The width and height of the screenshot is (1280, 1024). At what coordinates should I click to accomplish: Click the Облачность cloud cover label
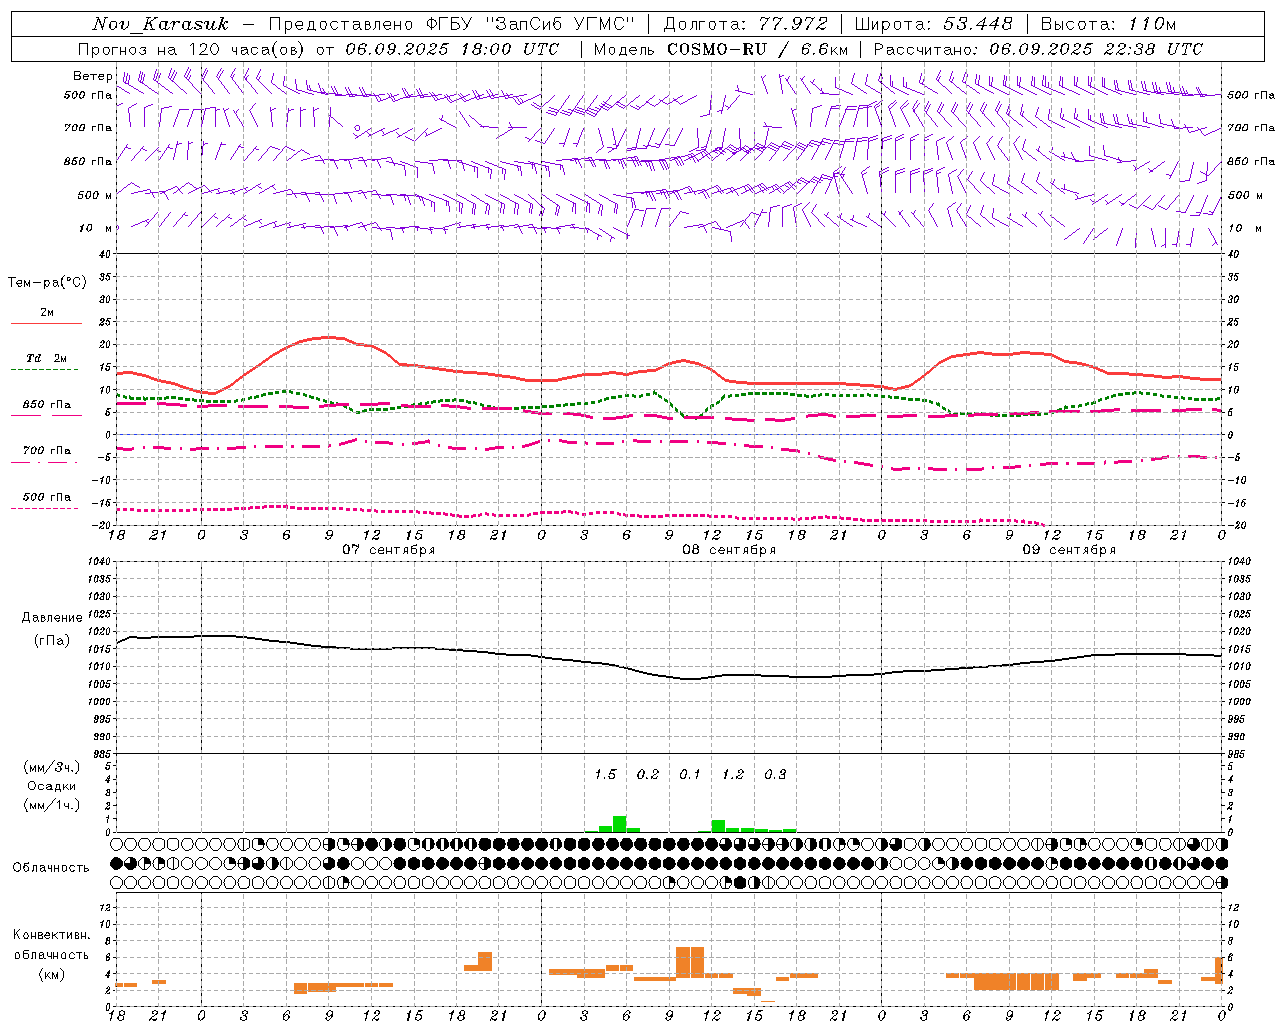click(x=51, y=868)
